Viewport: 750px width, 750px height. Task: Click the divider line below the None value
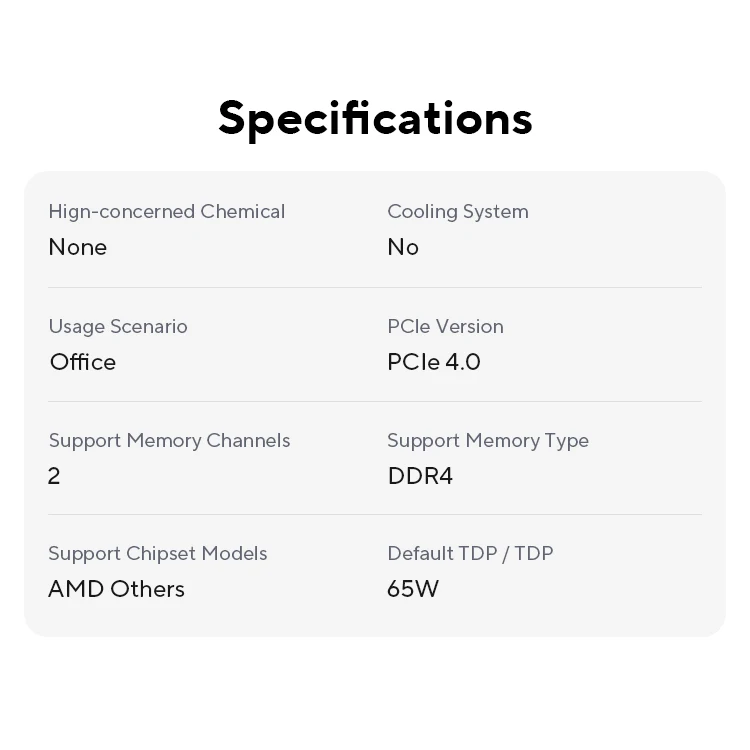coord(375,288)
